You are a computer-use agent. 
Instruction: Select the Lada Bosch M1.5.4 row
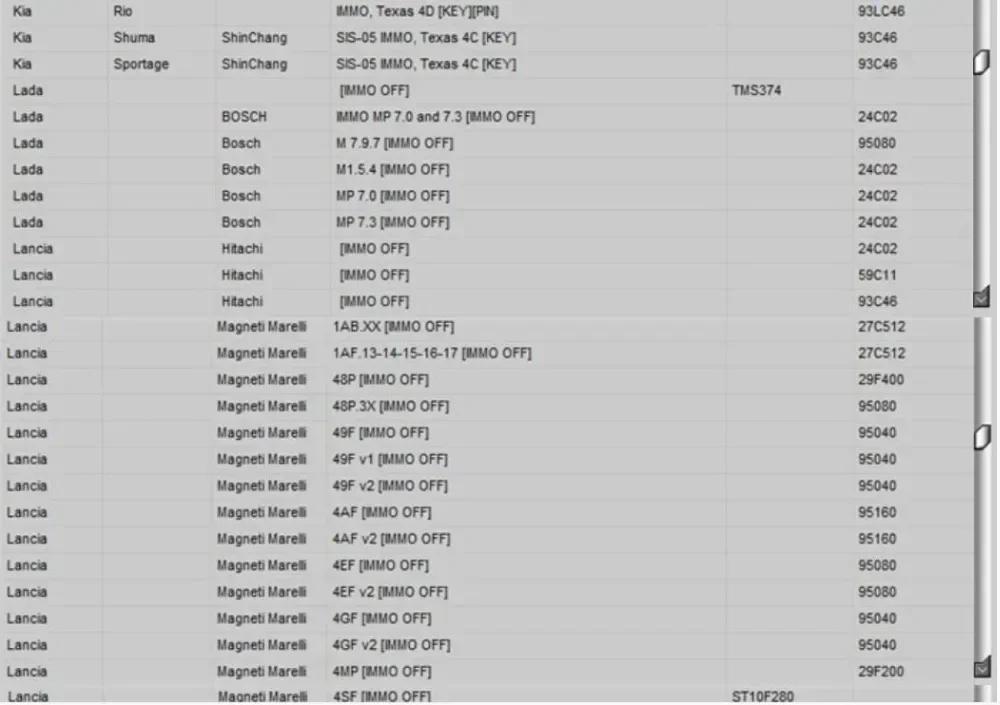pyautogui.click(x=487, y=170)
